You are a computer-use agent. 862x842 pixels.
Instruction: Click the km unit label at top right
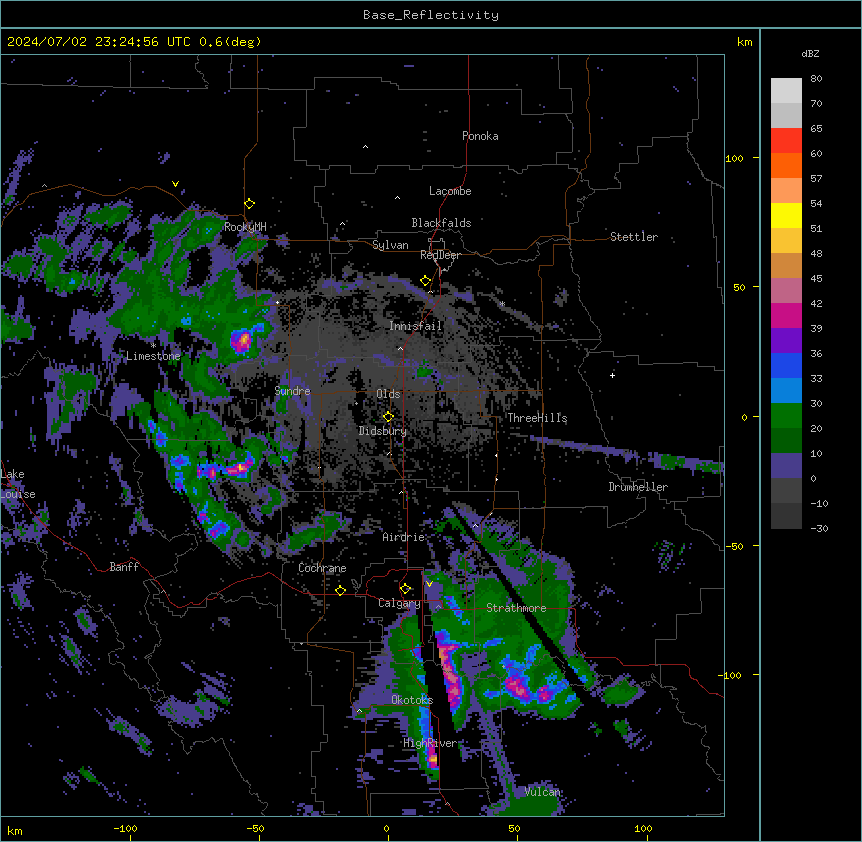tap(744, 42)
